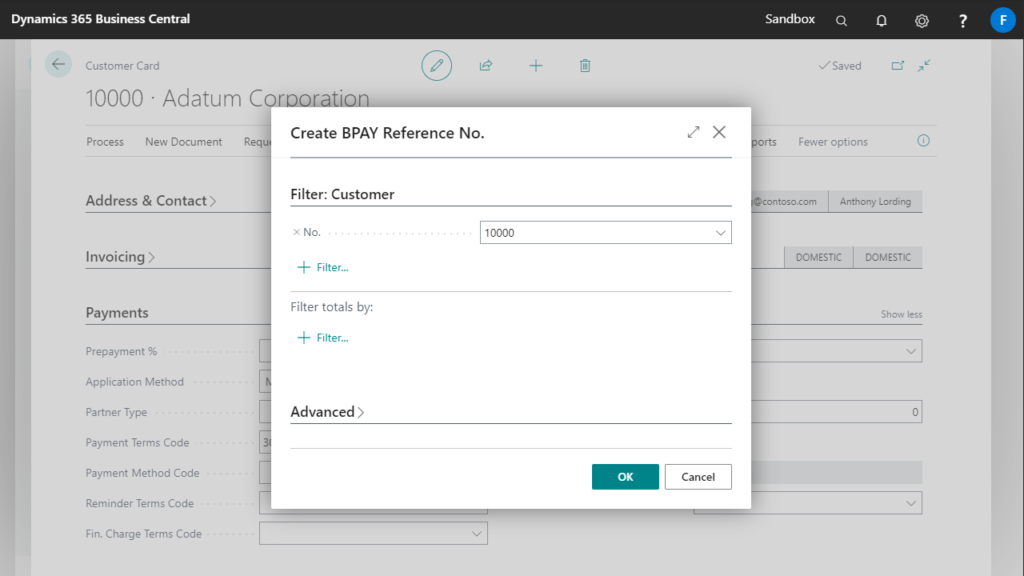1024x576 pixels.
Task: Click the back arrow on Customer Card
Action: pos(57,64)
